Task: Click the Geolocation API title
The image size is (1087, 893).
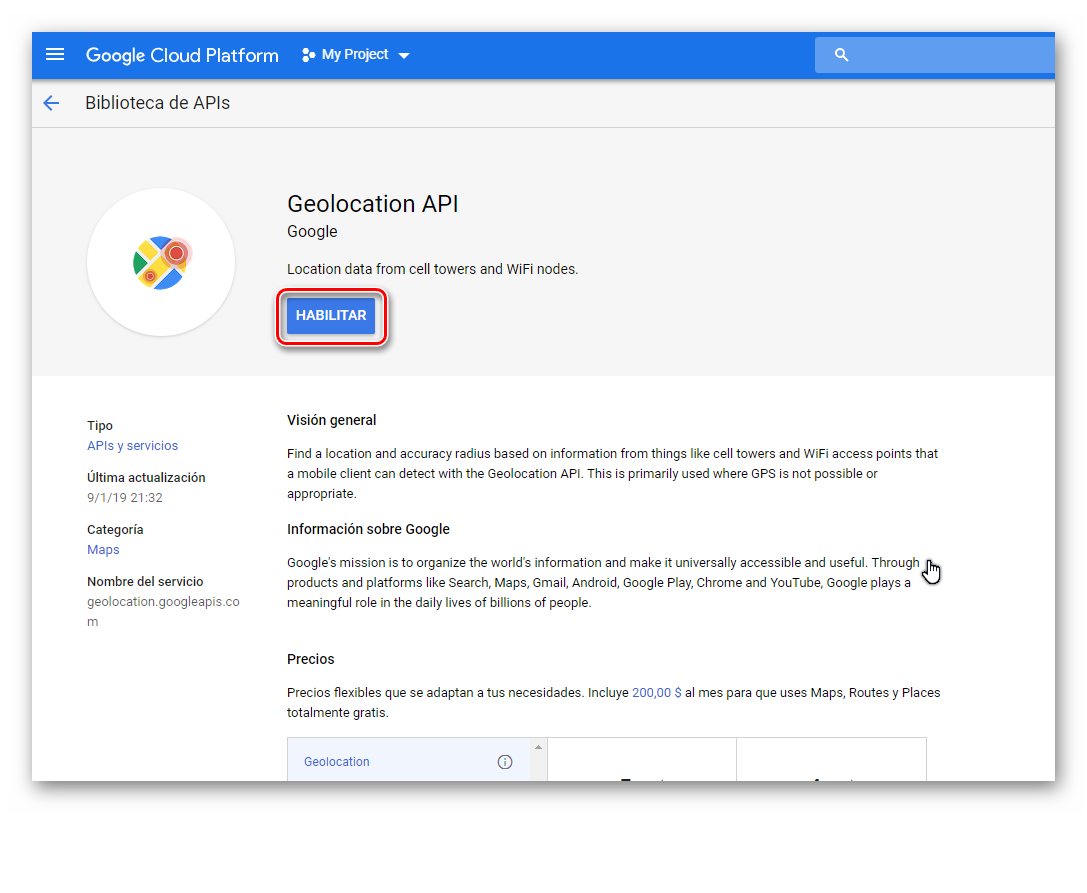Action: click(372, 204)
